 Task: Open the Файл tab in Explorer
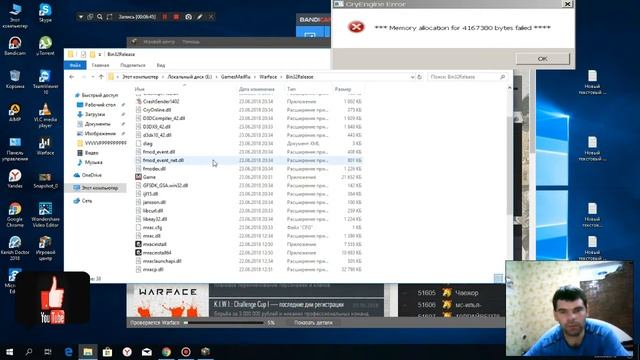coord(75,65)
